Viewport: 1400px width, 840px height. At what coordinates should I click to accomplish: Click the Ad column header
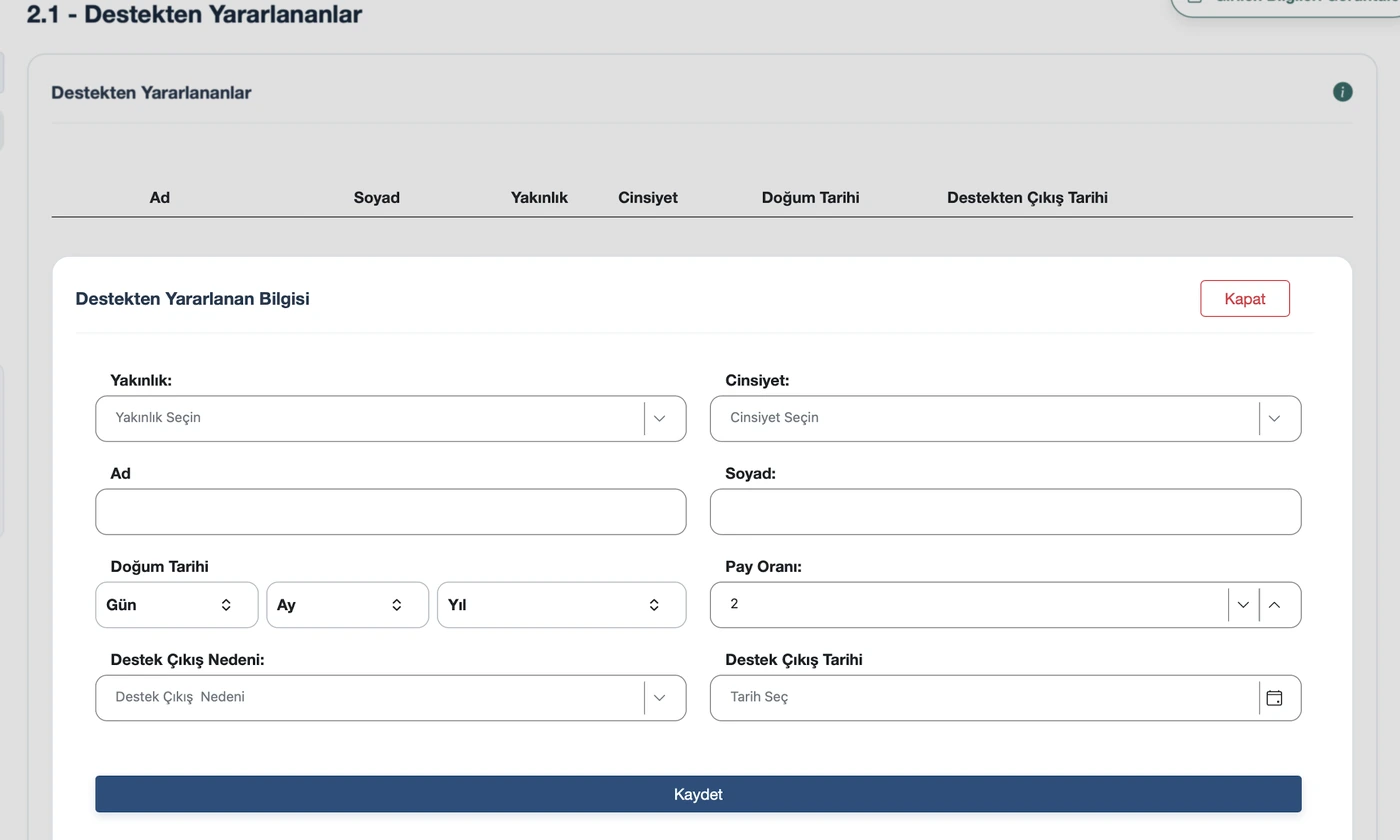coord(160,198)
